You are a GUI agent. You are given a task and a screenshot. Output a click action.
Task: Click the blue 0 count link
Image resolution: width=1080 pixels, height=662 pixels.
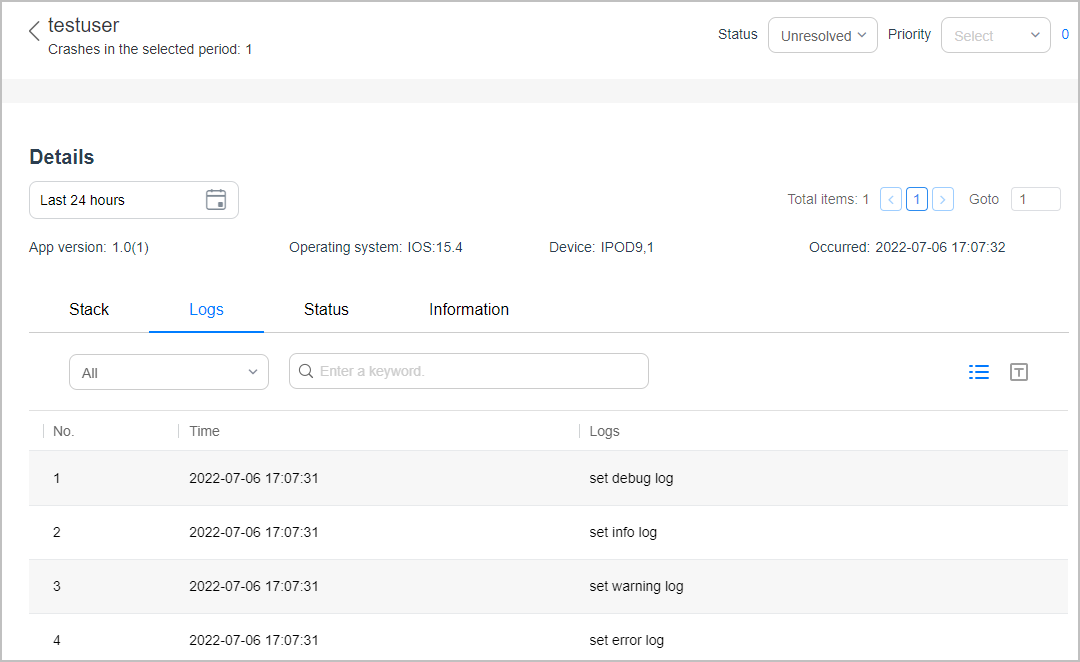pyautogui.click(x=1065, y=35)
